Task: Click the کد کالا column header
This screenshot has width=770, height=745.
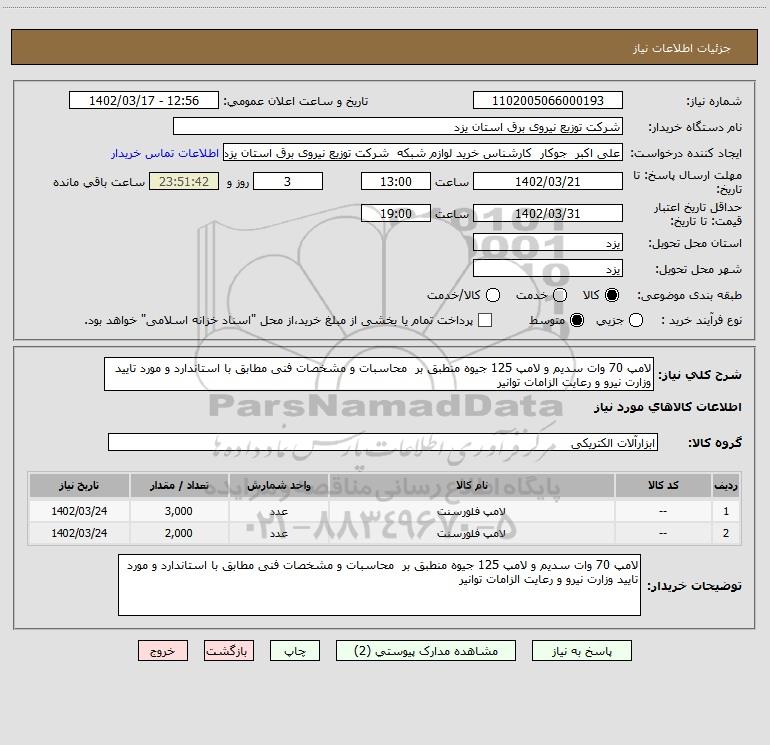Action: point(663,485)
